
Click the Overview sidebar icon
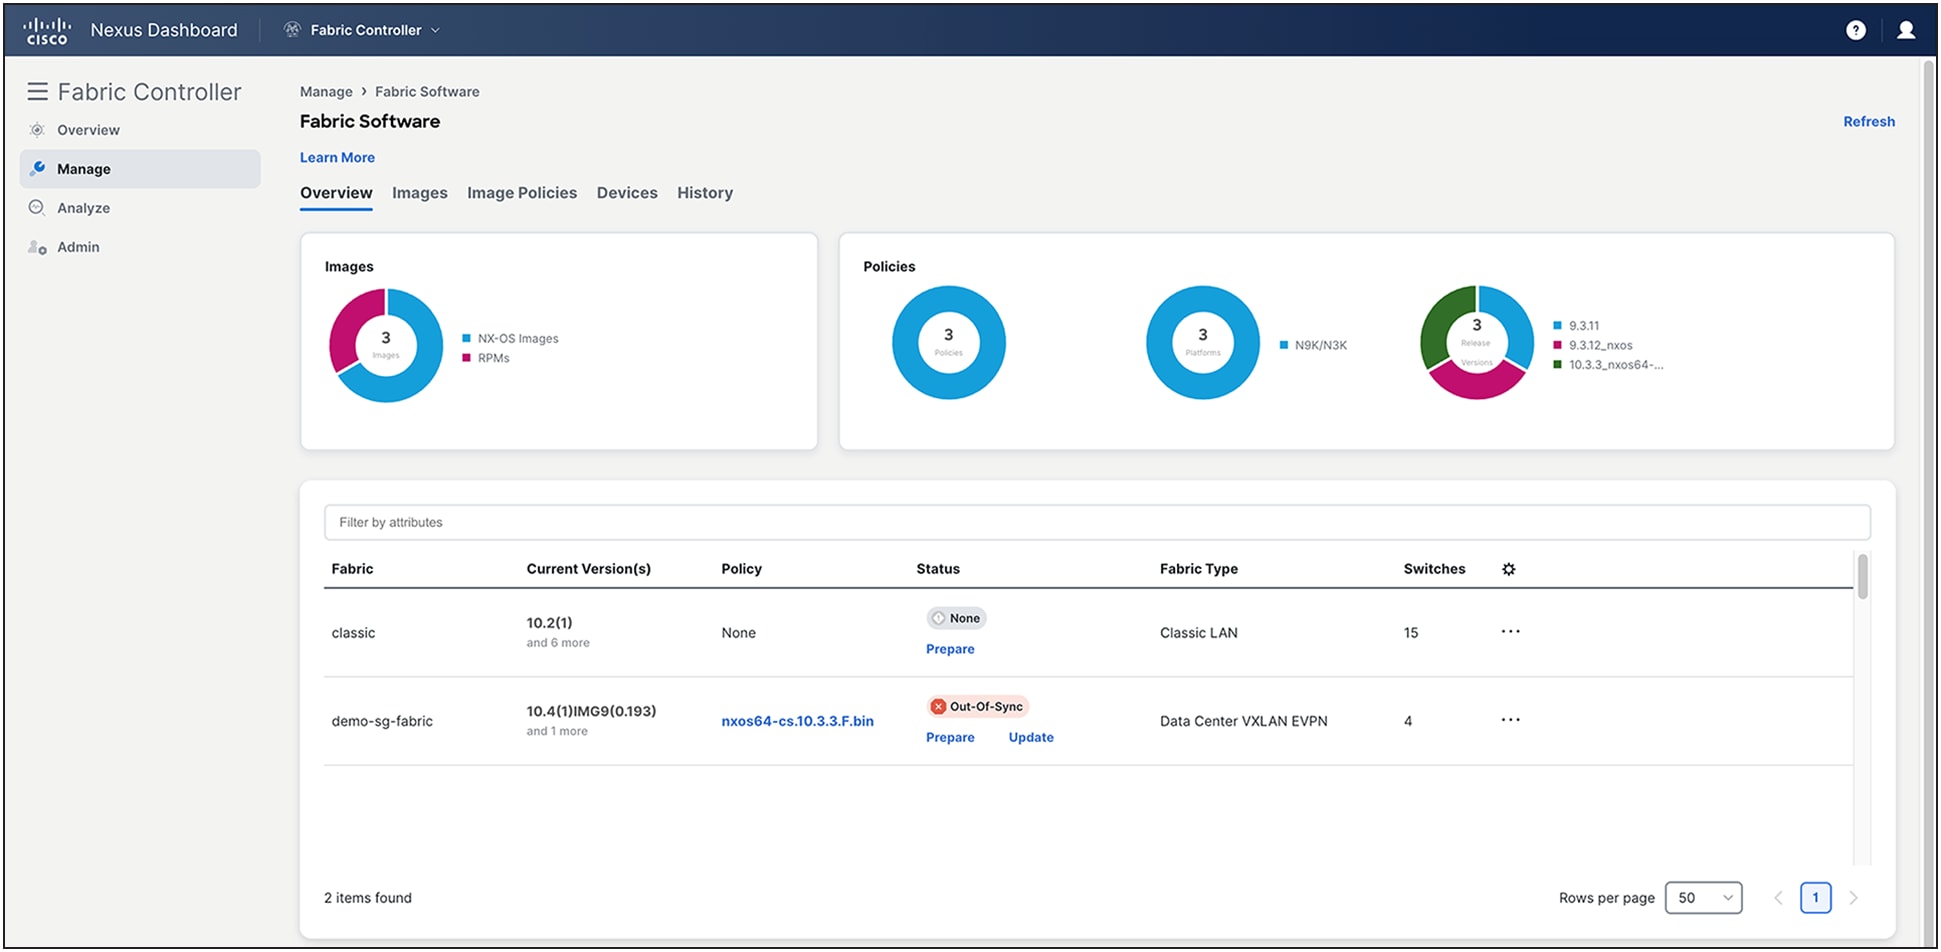tap(37, 130)
